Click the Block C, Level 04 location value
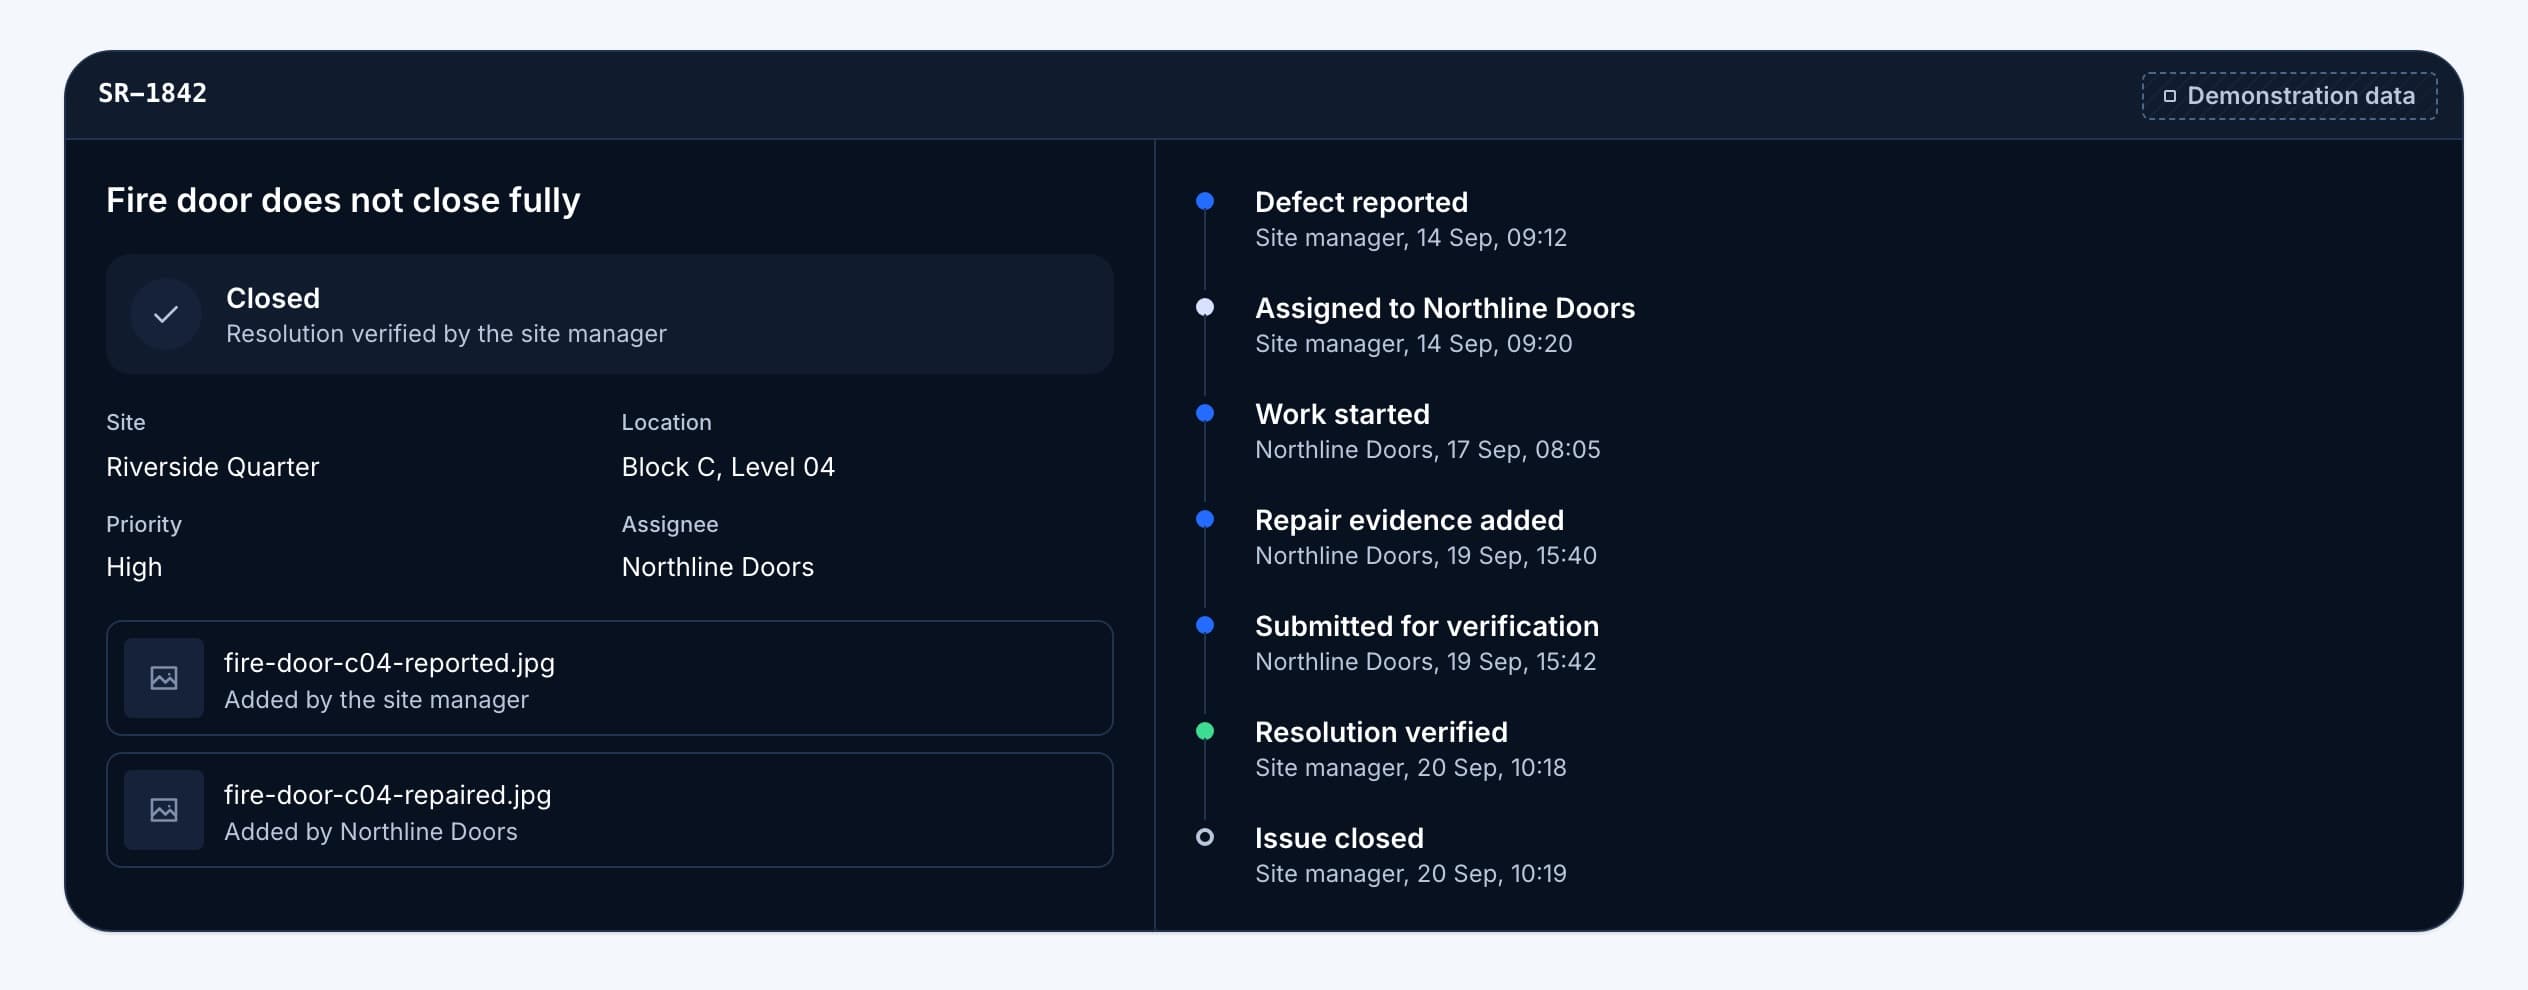This screenshot has width=2528, height=990. (x=728, y=467)
